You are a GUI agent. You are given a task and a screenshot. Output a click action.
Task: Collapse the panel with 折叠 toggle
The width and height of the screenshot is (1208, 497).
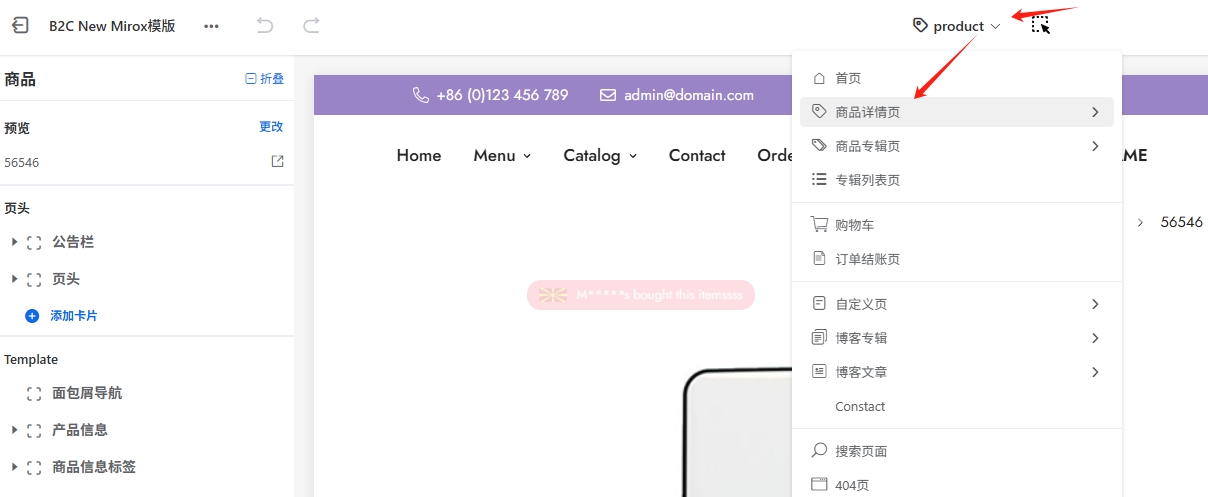coord(265,79)
